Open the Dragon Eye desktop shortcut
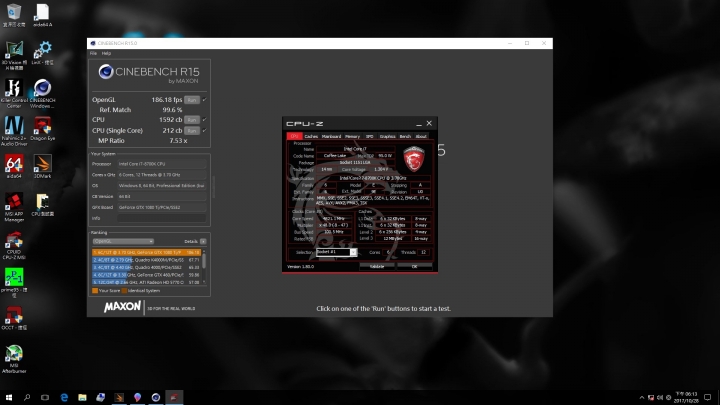 [42, 129]
